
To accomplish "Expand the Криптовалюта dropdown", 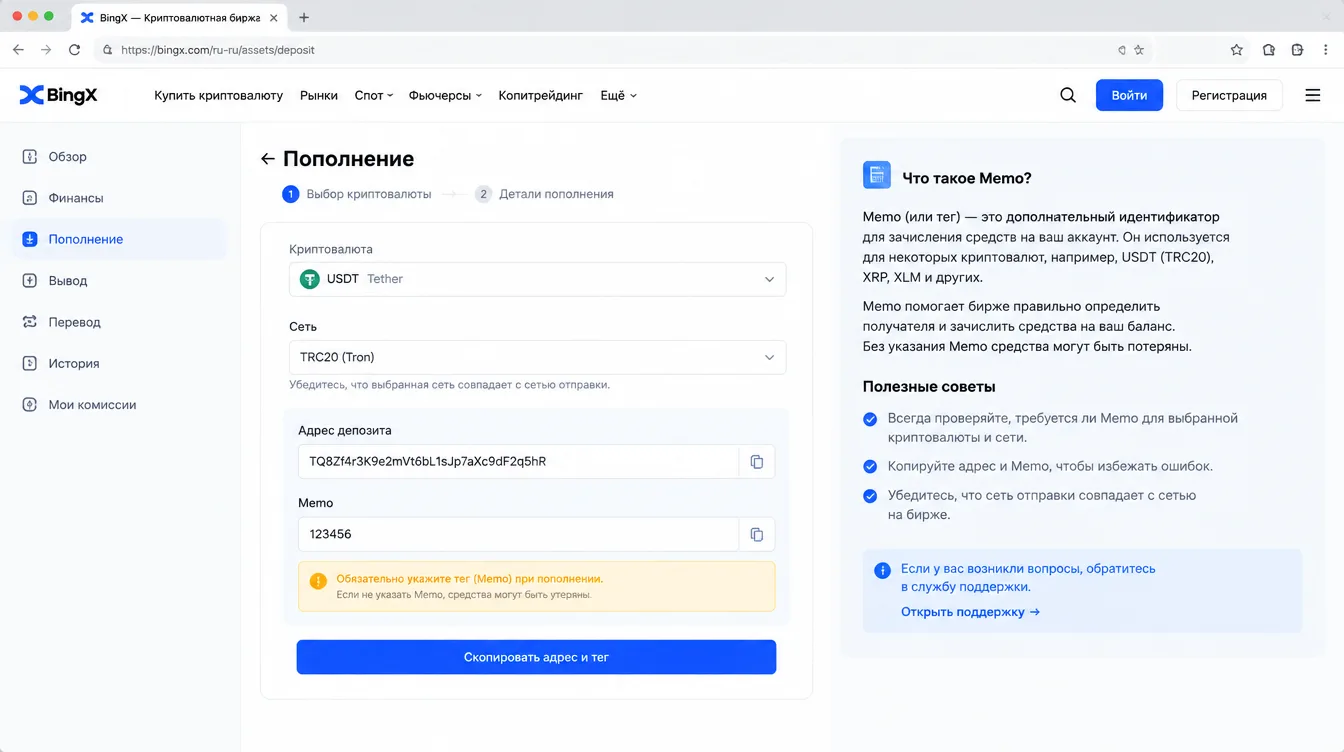I will tap(538, 279).
